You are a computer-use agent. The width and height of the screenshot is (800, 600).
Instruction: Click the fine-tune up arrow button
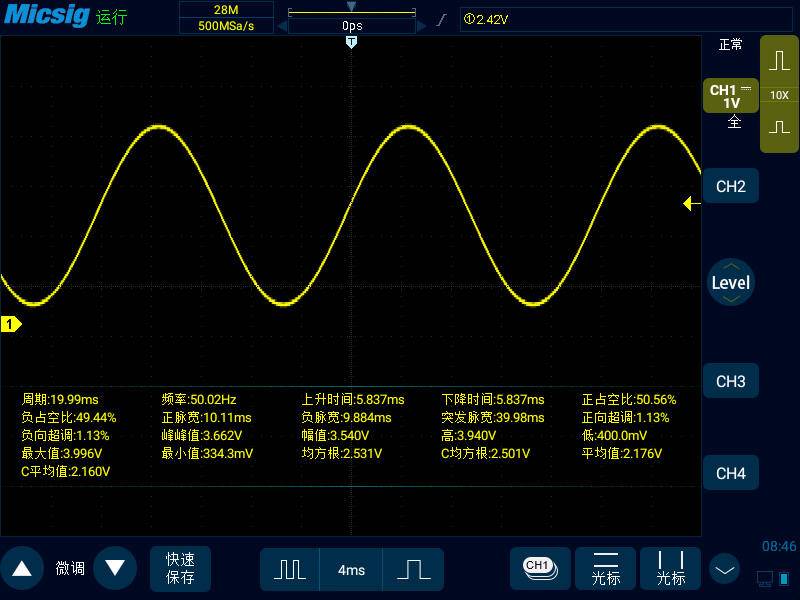click(22, 568)
